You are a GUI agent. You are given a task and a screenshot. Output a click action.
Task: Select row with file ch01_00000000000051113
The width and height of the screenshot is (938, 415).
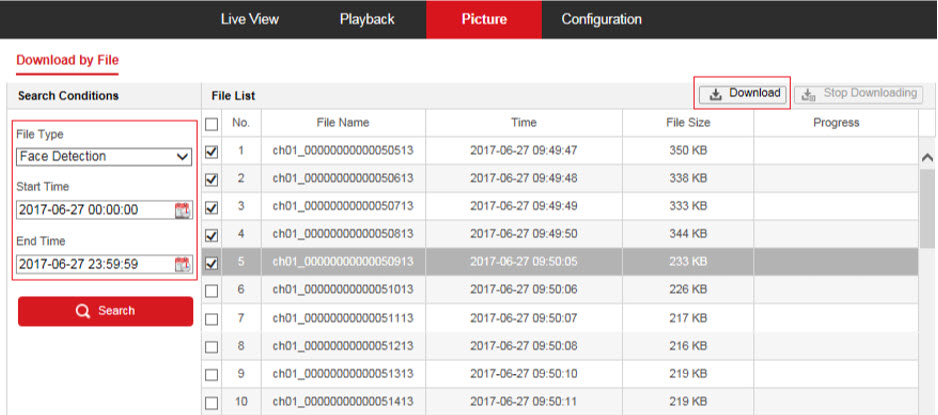(343, 318)
